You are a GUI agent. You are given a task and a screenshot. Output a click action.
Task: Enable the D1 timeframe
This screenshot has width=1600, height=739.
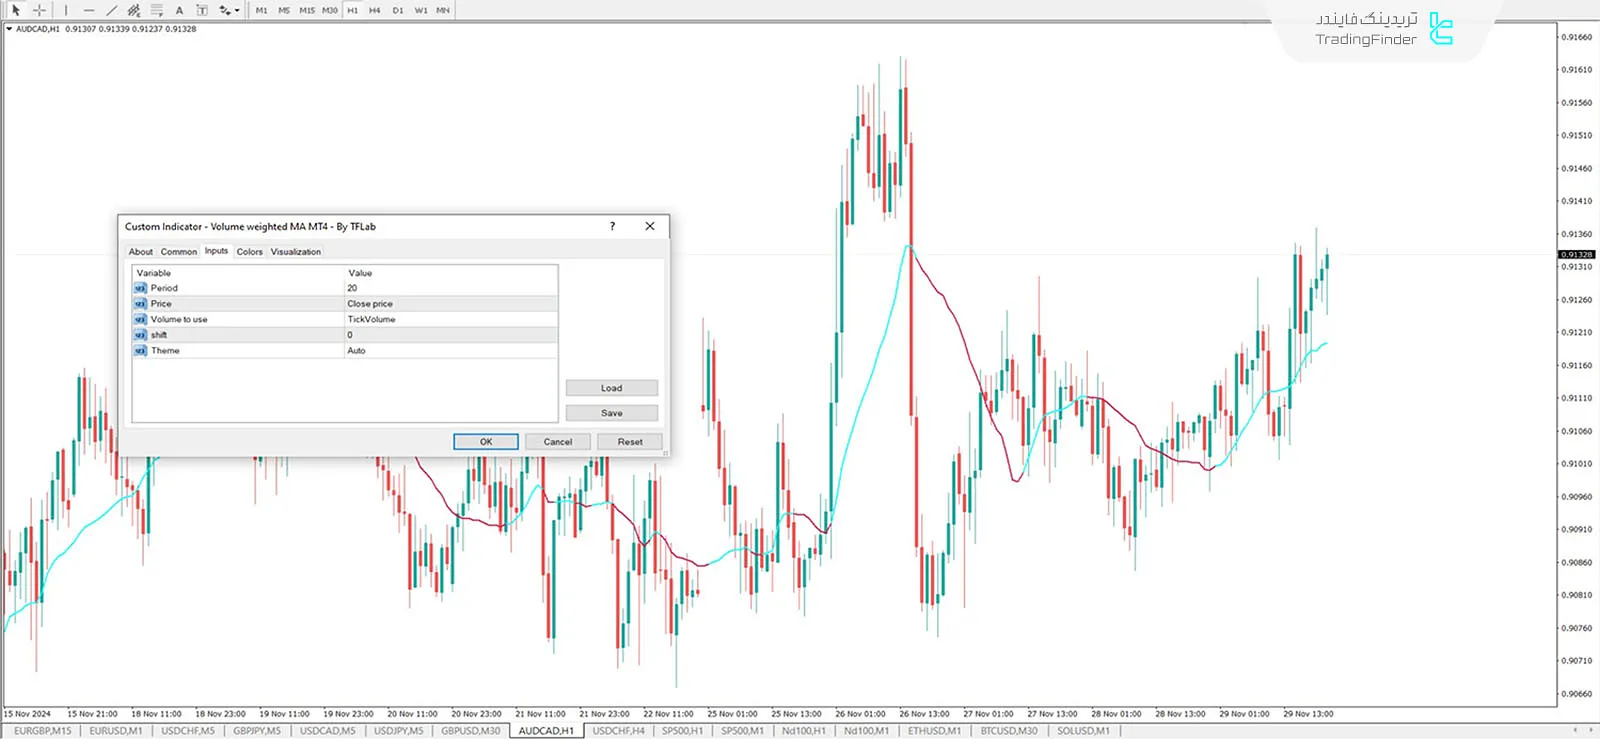click(398, 10)
